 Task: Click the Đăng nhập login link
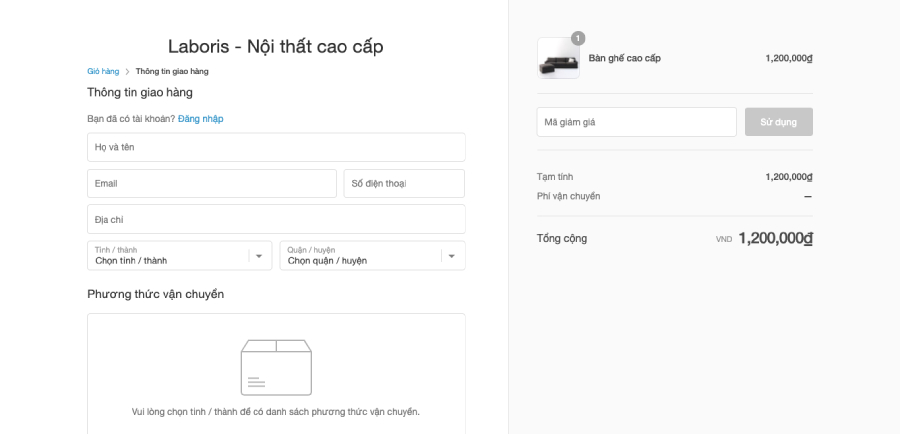point(200,119)
